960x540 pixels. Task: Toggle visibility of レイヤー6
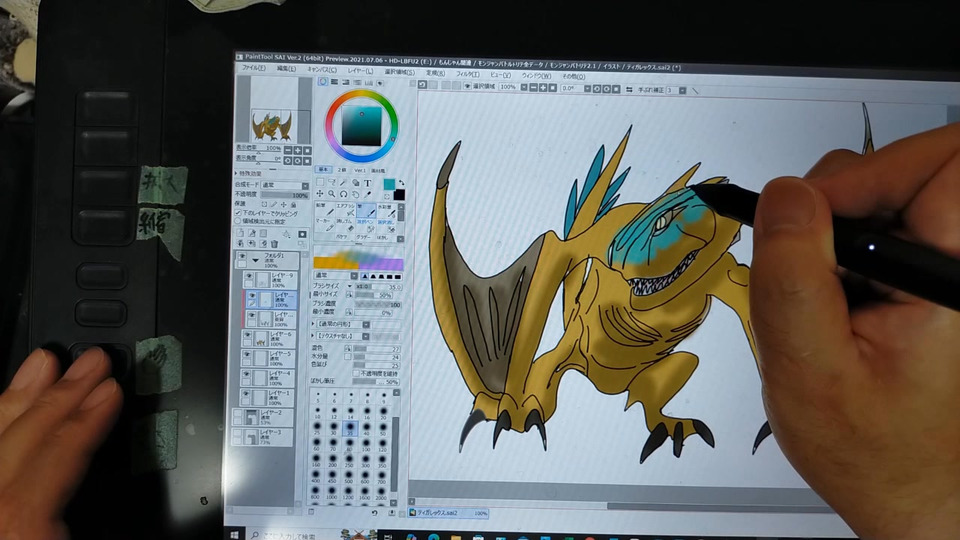point(247,334)
